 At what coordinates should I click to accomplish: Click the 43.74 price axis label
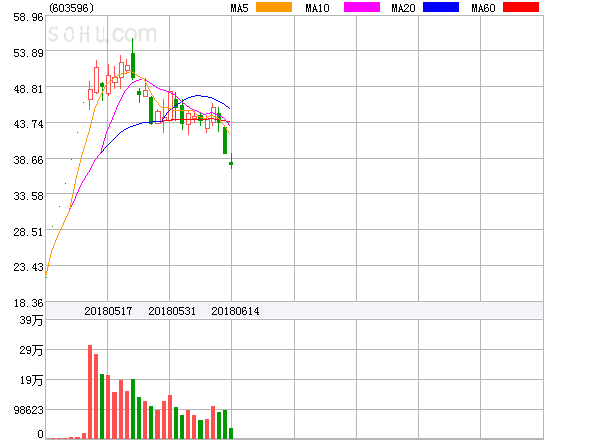(x=28, y=124)
